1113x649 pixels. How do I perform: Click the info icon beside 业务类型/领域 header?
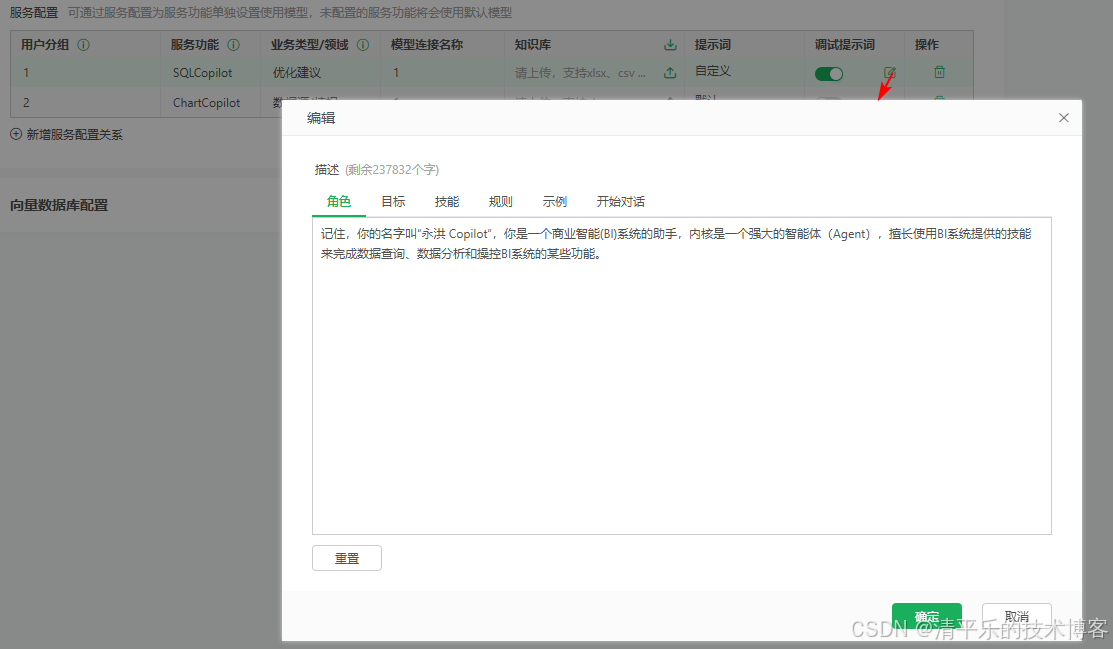click(363, 44)
